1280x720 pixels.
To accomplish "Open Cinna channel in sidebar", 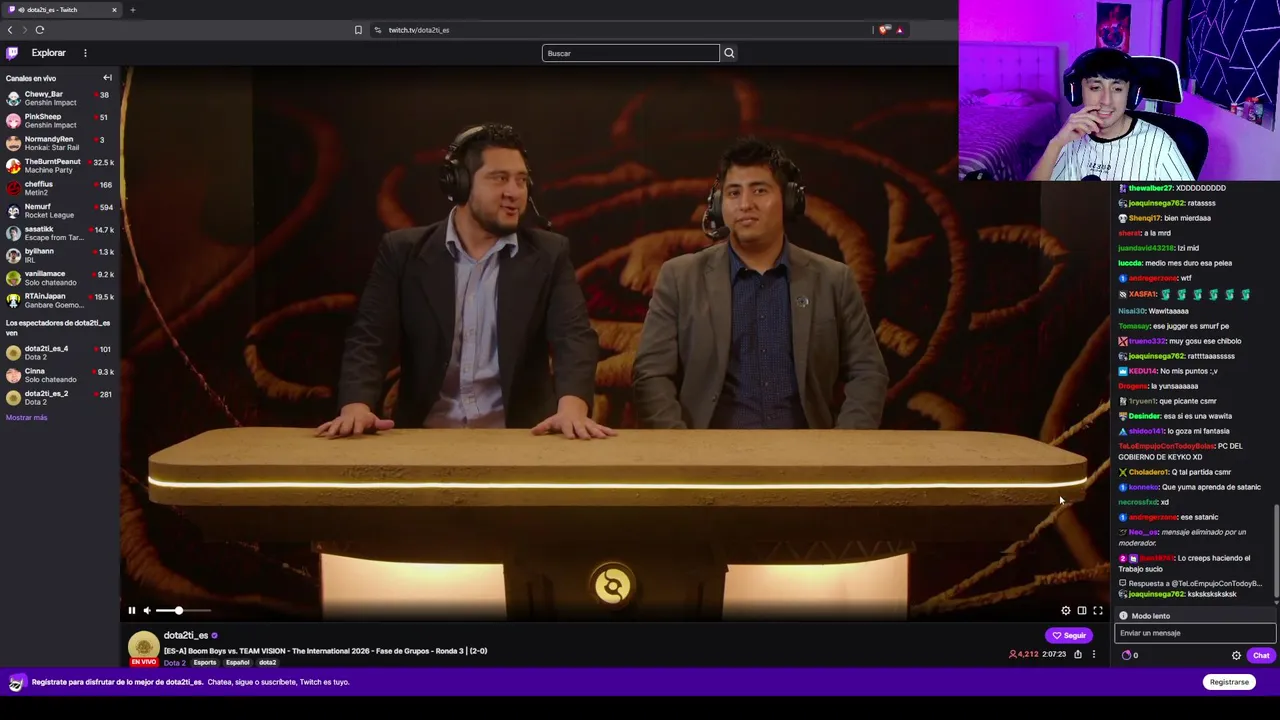I will (x=60, y=375).
